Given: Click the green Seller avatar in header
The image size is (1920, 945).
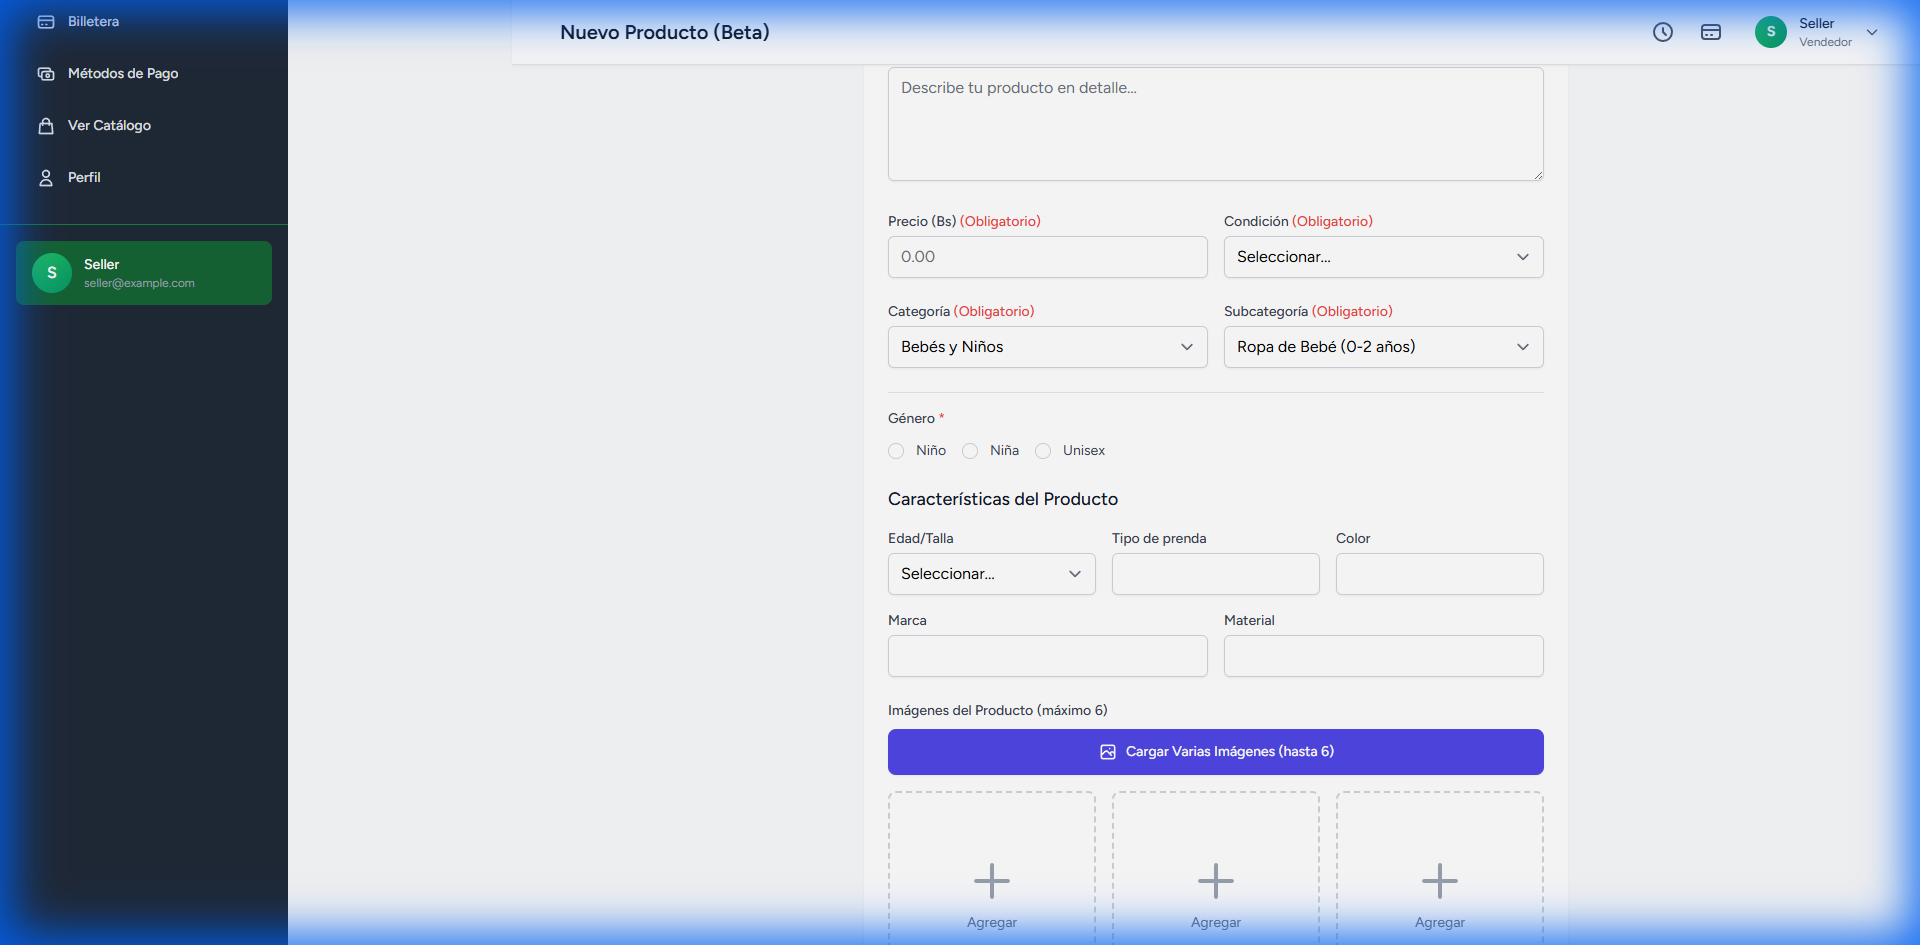Looking at the screenshot, I should click(1770, 32).
